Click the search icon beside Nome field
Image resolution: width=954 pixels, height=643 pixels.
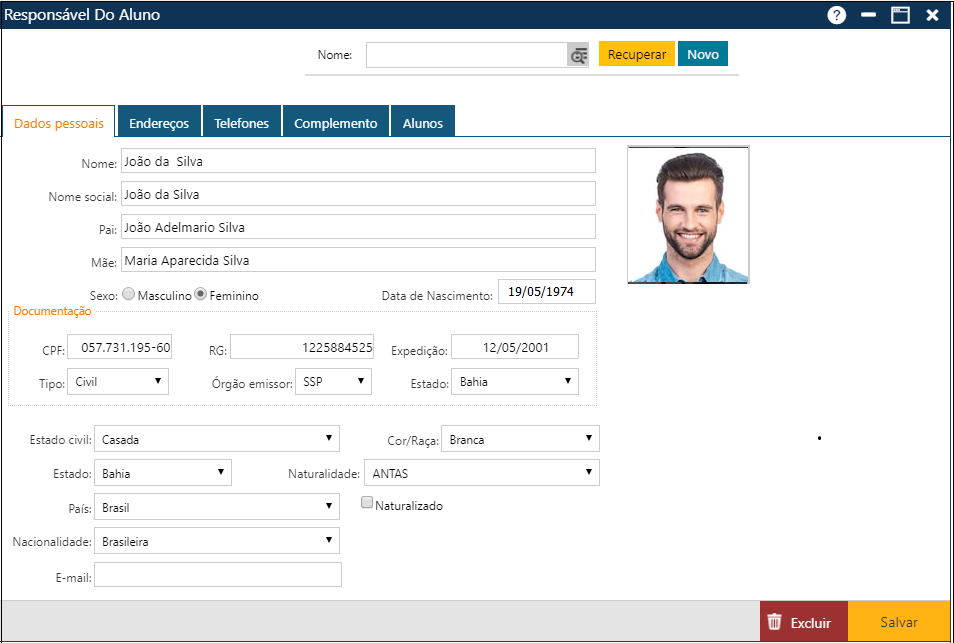click(578, 56)
